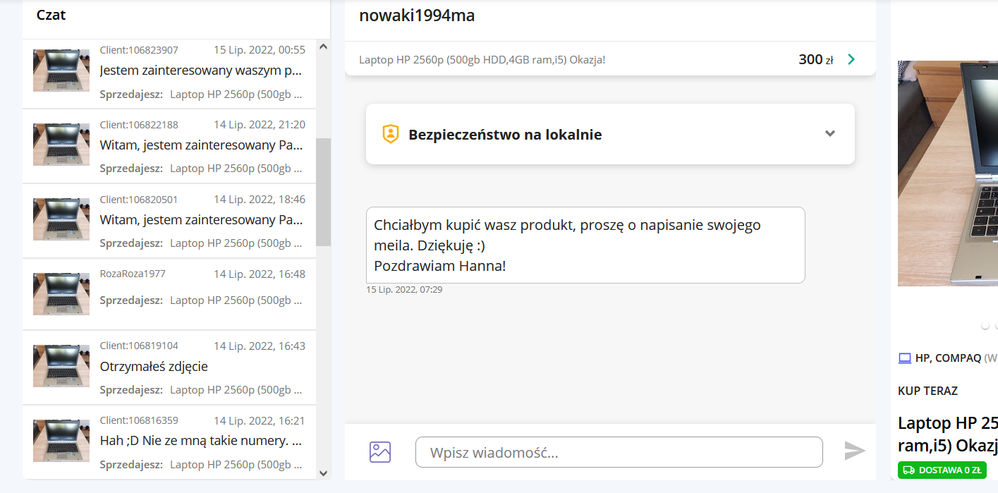Click the username nowaki1994ma
The height and width of the screenshot is (493, 998).
click(417, 15)
